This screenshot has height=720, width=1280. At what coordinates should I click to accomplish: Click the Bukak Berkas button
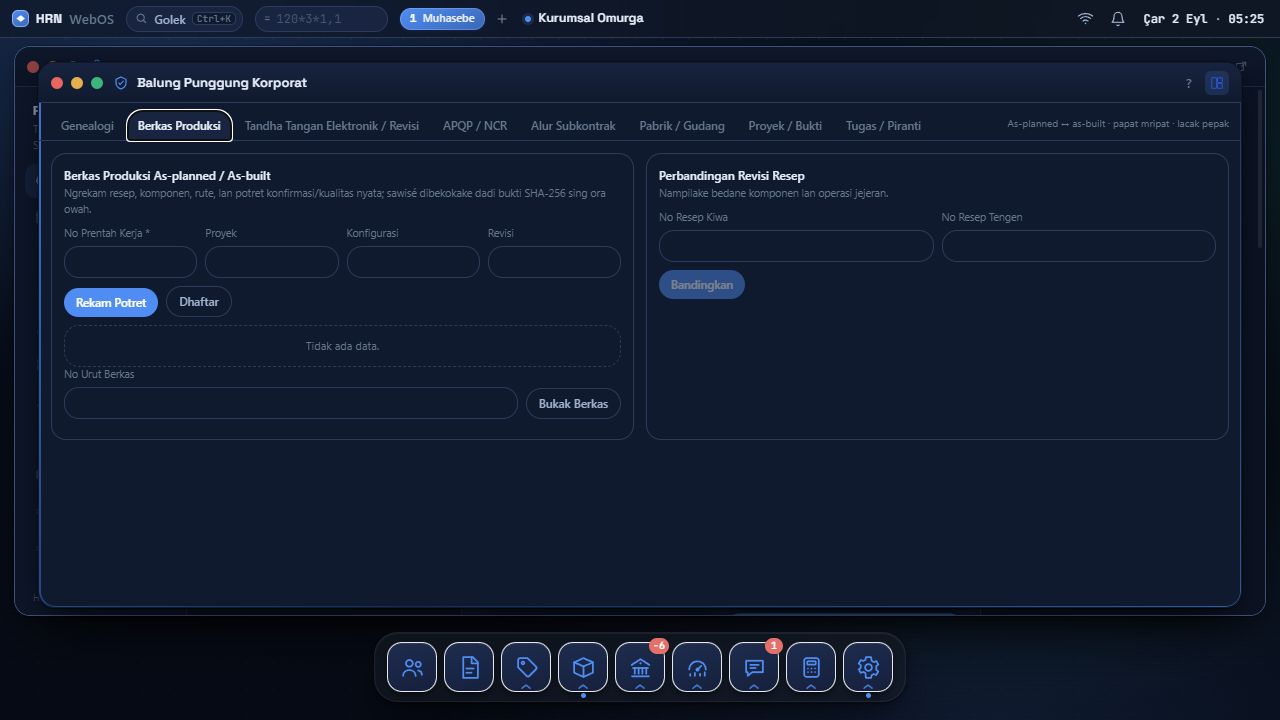[x=573, y=403]
